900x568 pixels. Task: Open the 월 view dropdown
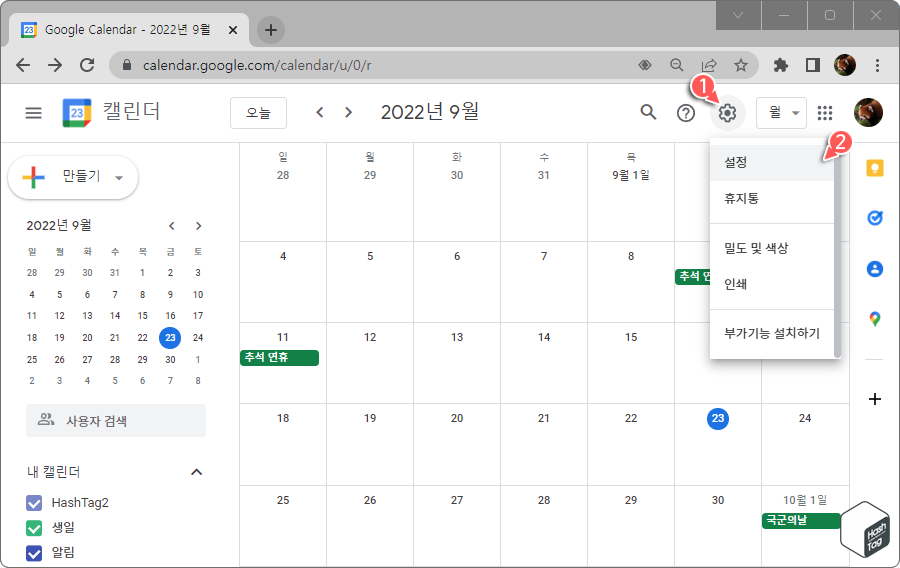tap(781, 112)
